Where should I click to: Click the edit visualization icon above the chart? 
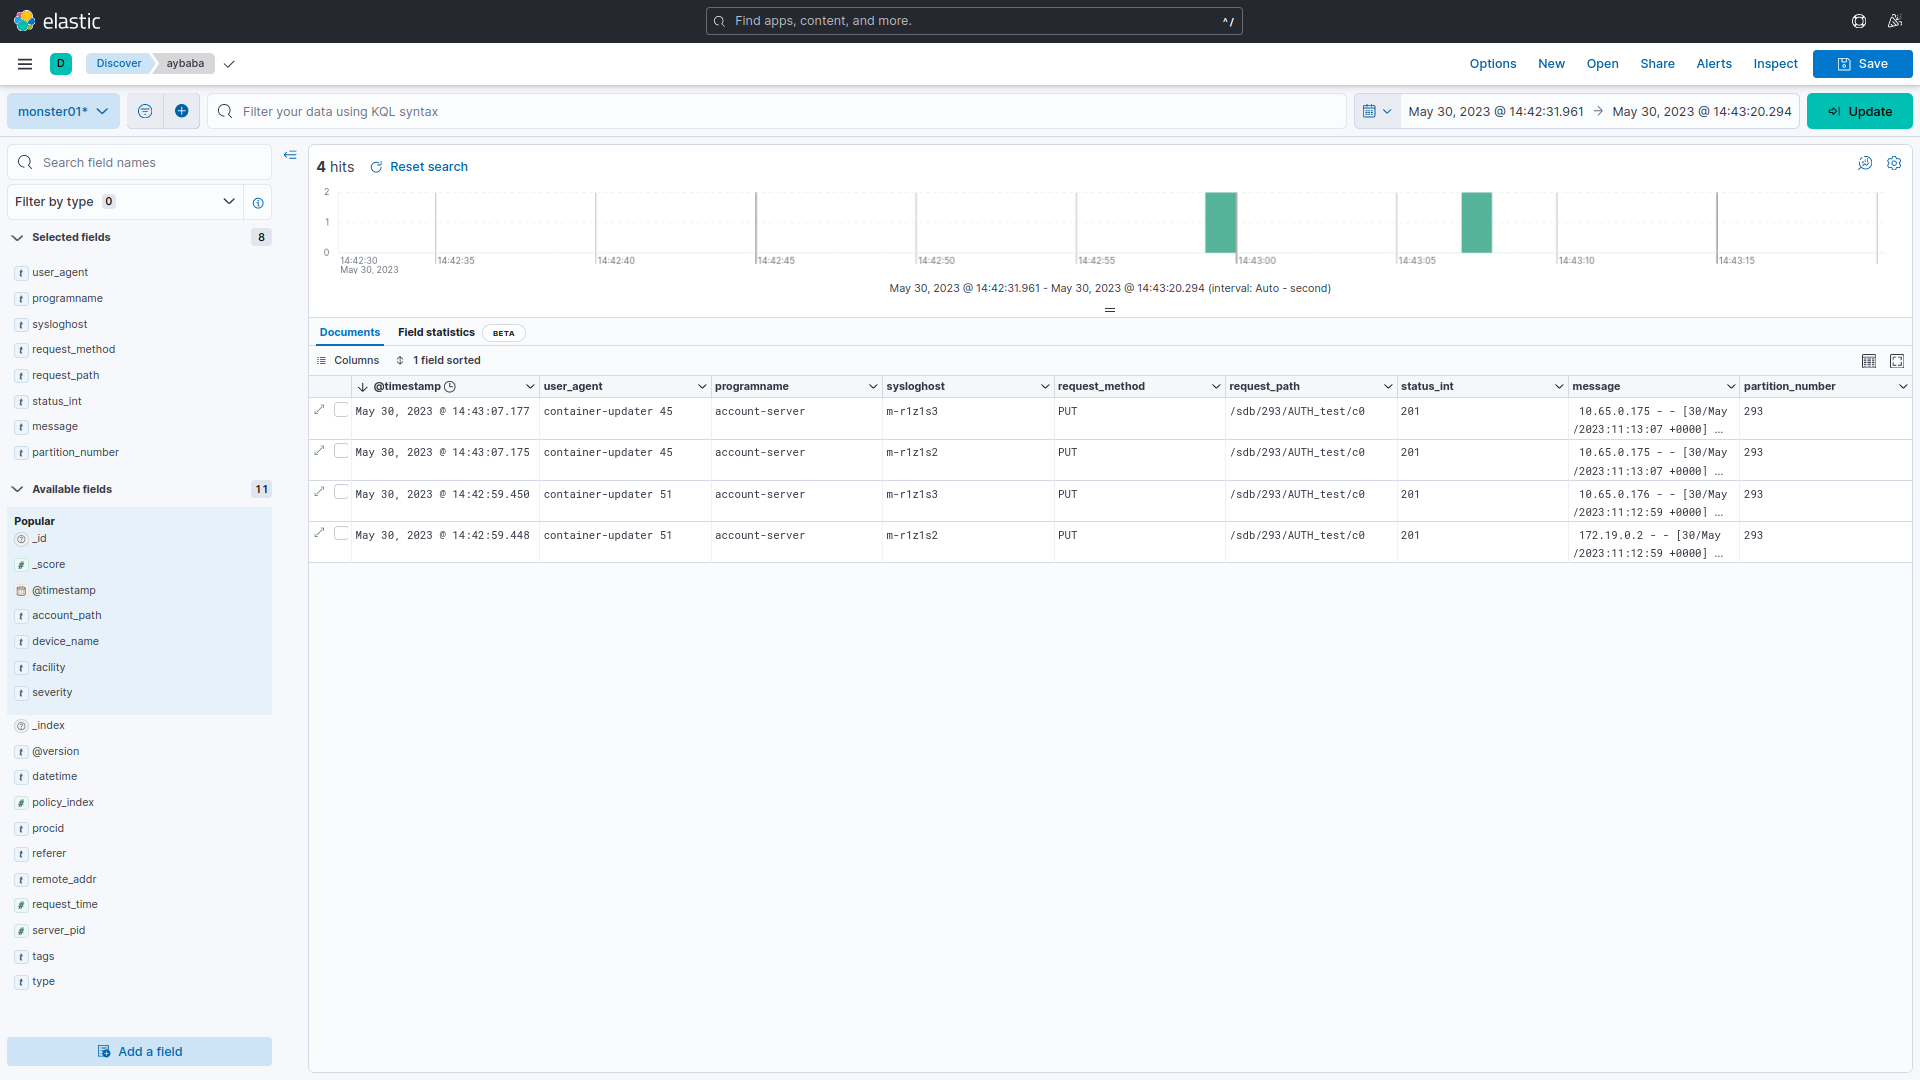(x=1865, y=163)
